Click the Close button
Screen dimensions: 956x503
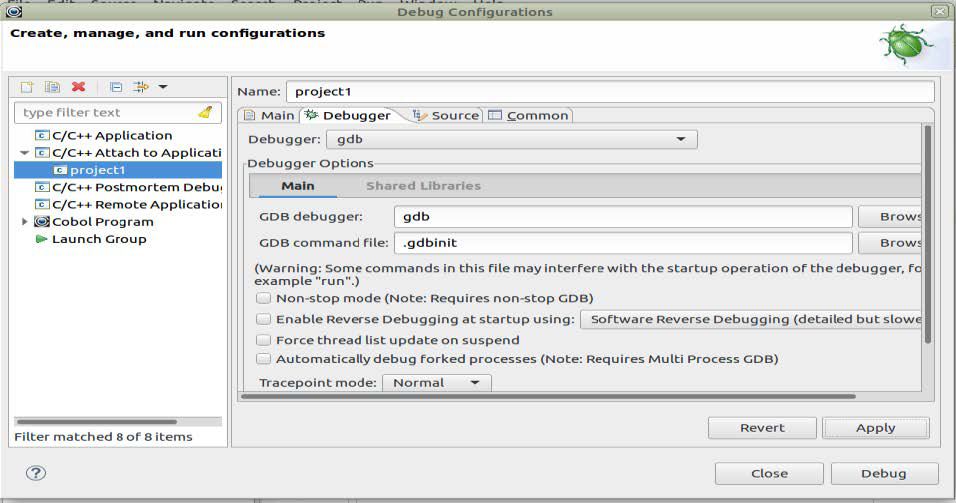769,474
